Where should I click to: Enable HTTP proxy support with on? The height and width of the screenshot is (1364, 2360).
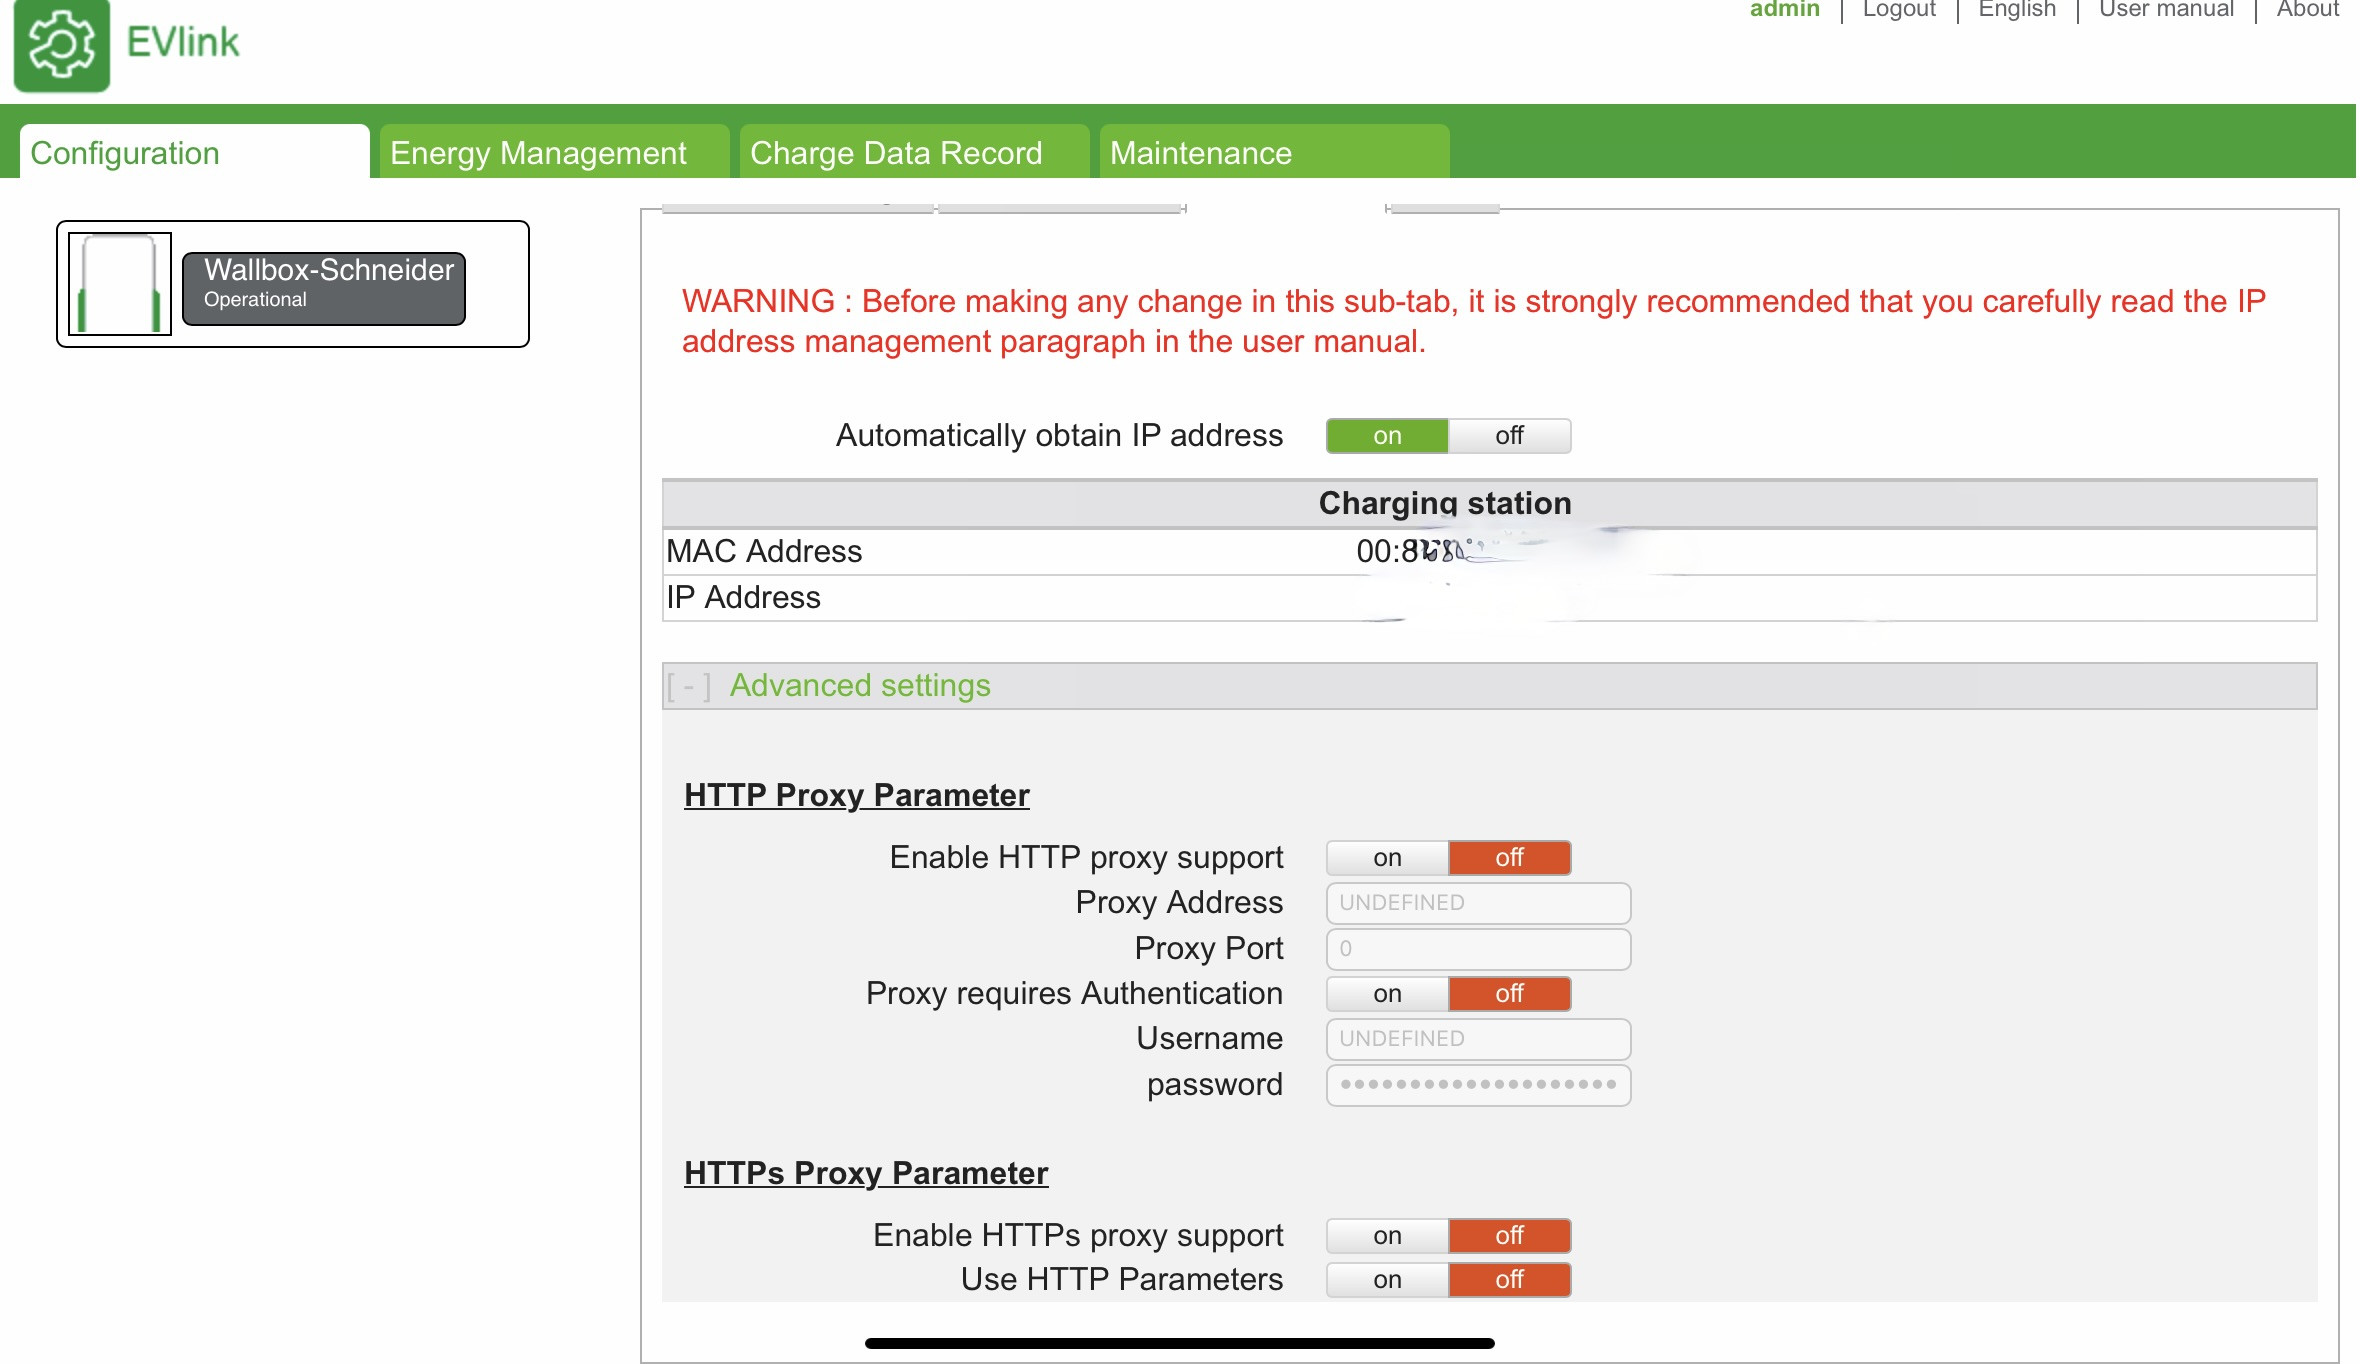tap(1387, 858)
